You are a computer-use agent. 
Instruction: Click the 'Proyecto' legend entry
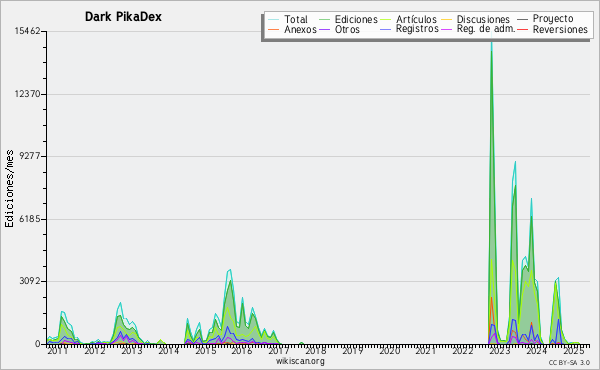553,19
